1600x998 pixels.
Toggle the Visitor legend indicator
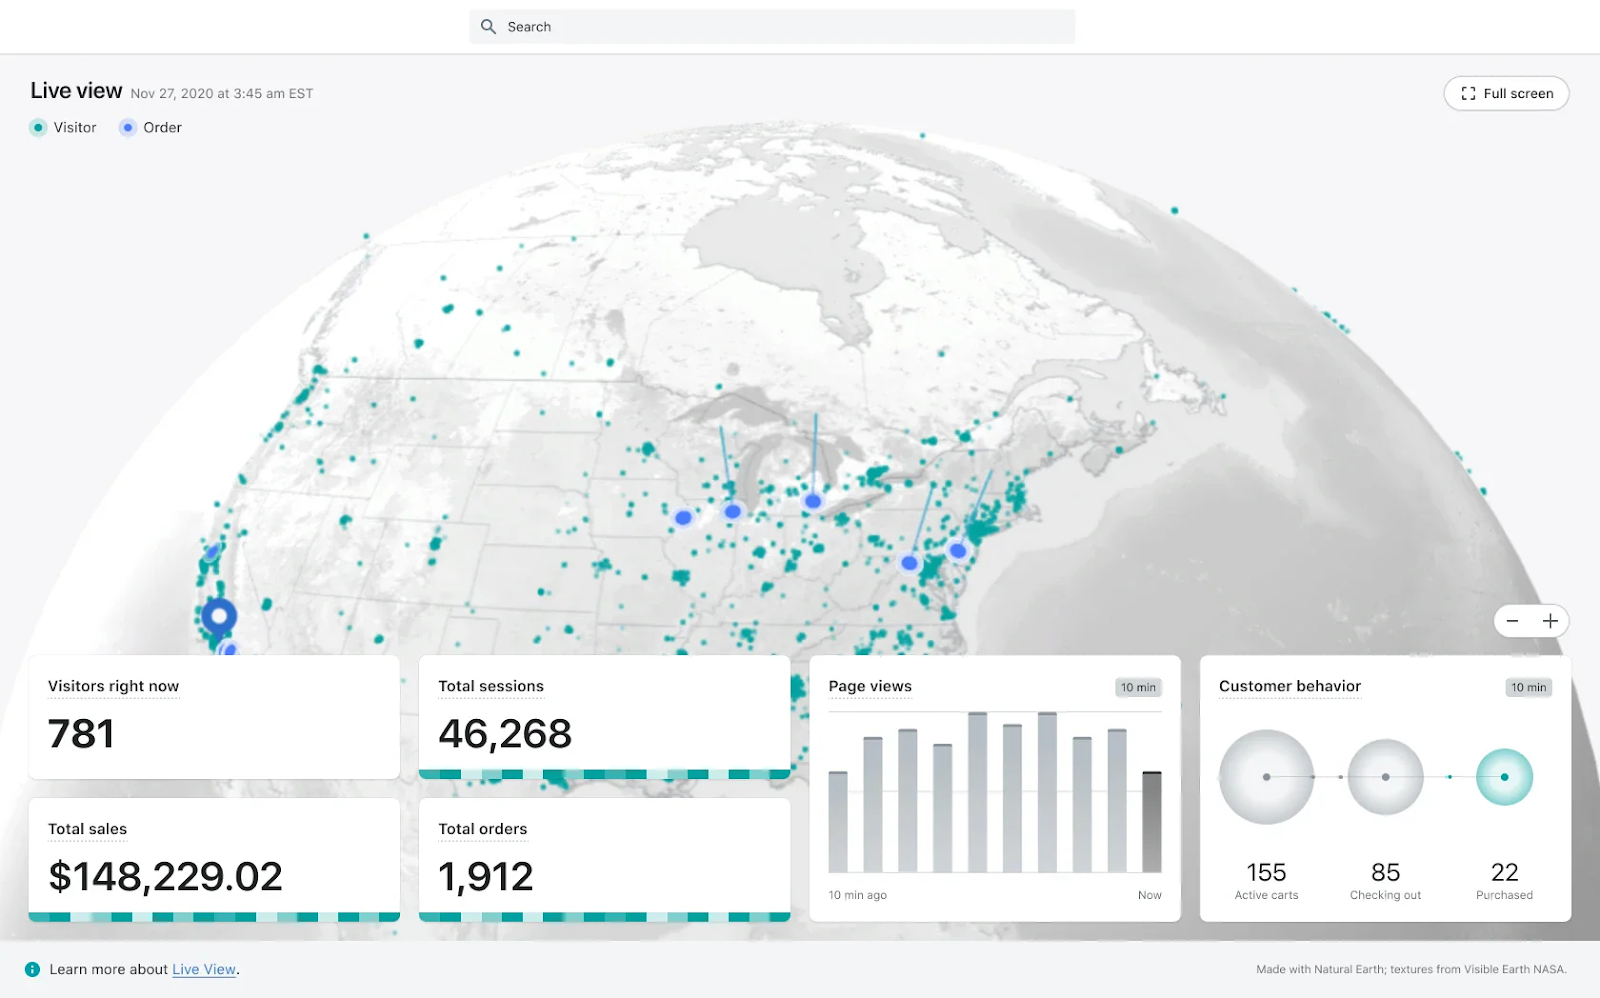(38, 127)
